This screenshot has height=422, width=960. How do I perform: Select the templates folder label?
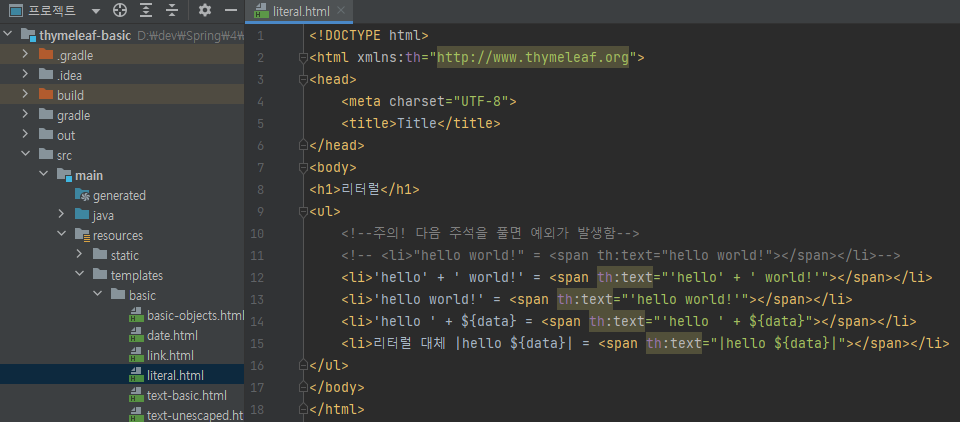tap(137, 276)
